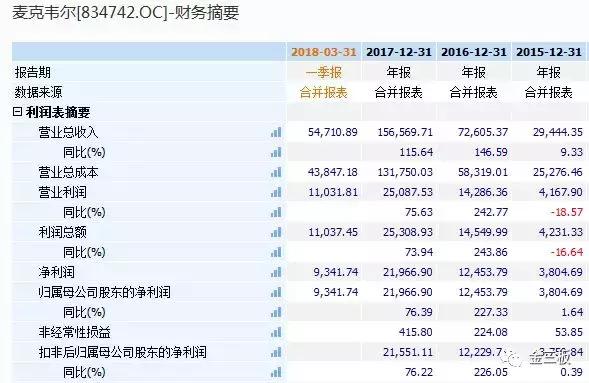Open chart icon for 净利润 row
The height and width of the screenshot is (383, 589).
click(276, 272)
